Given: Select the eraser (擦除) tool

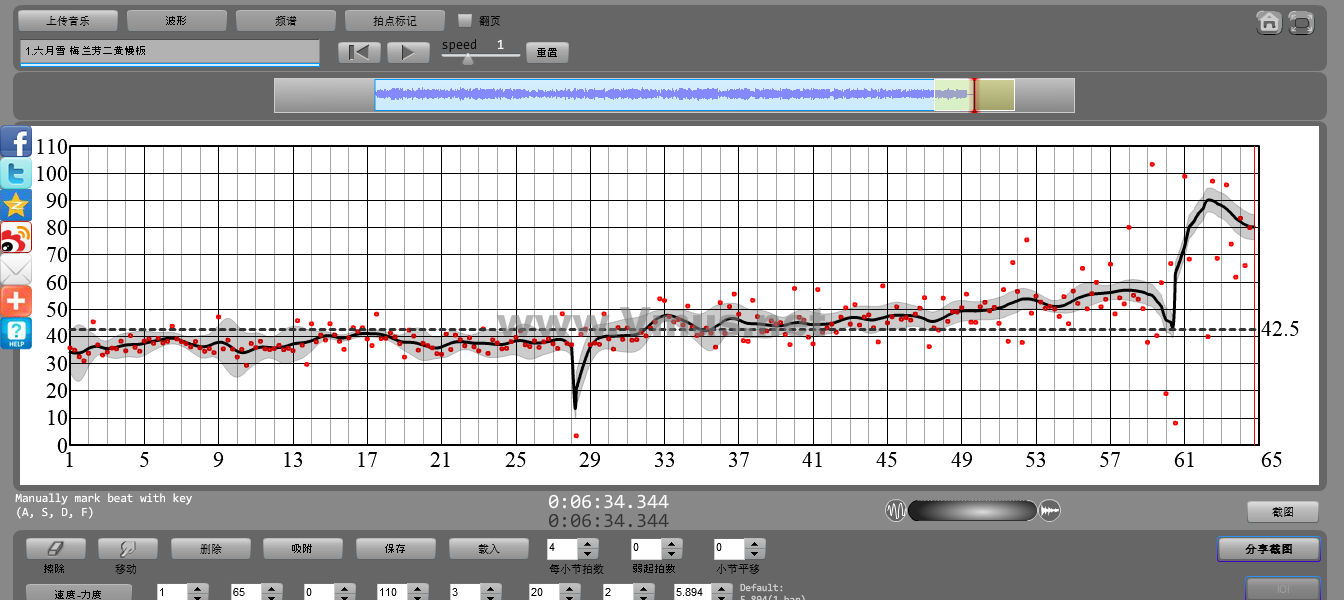Looking at the screenshot, I should [55, 548].
